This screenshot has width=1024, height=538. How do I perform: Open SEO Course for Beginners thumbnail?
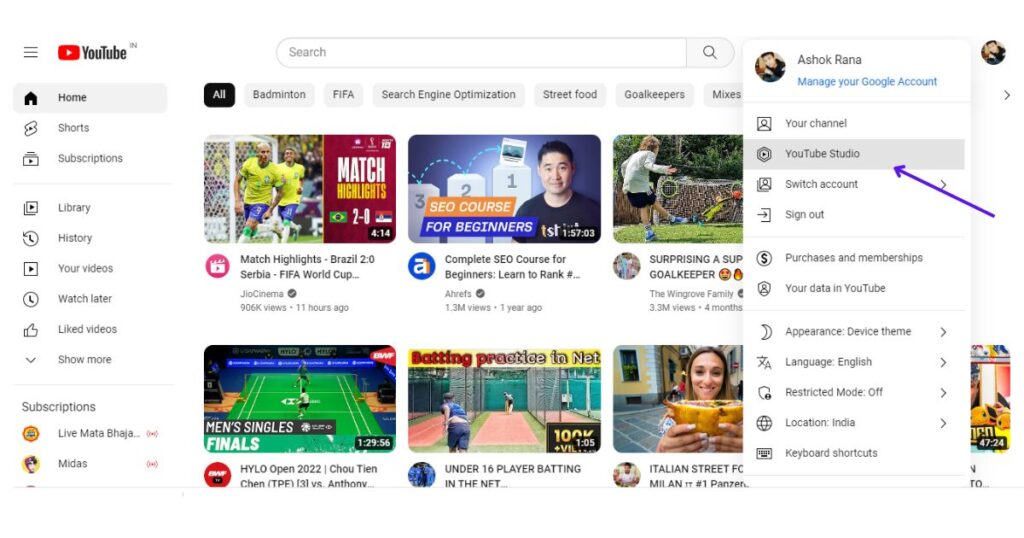click(504, 189)
